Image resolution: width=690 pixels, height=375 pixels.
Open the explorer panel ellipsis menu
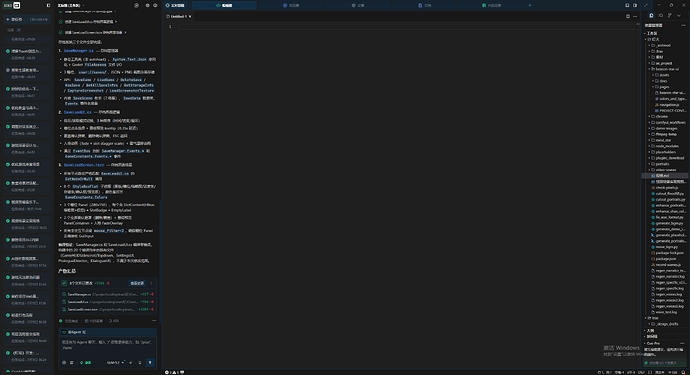(683, 26)
